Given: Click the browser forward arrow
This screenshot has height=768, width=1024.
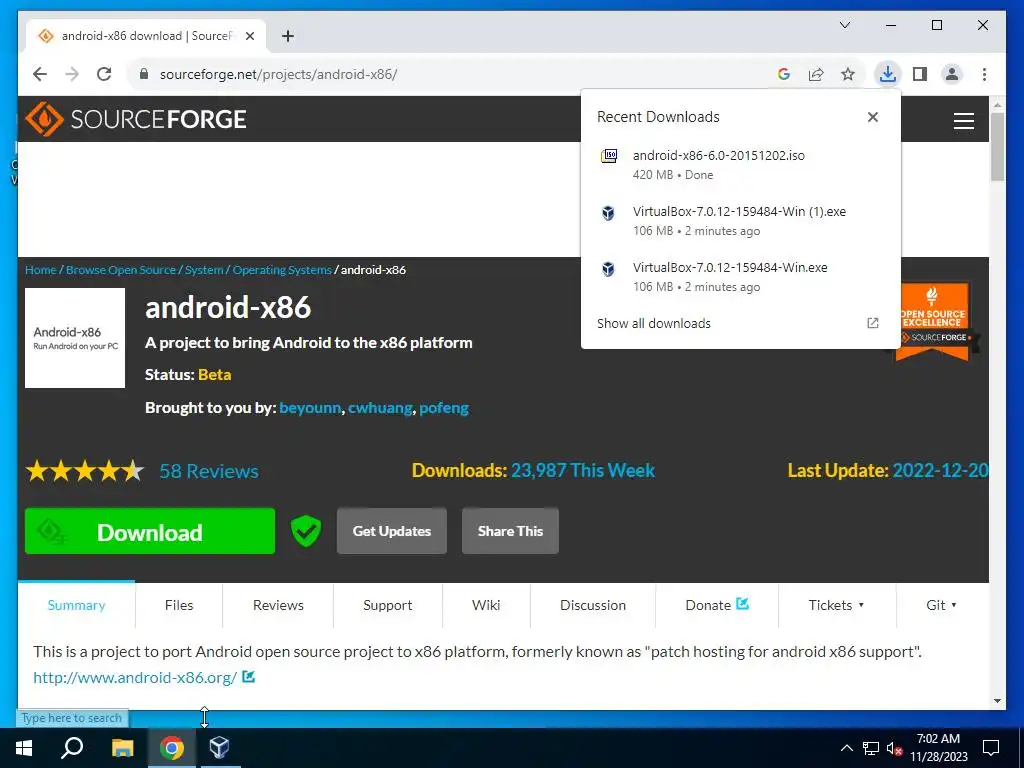Looking at the screenshot, I should [x=72, y=74].
